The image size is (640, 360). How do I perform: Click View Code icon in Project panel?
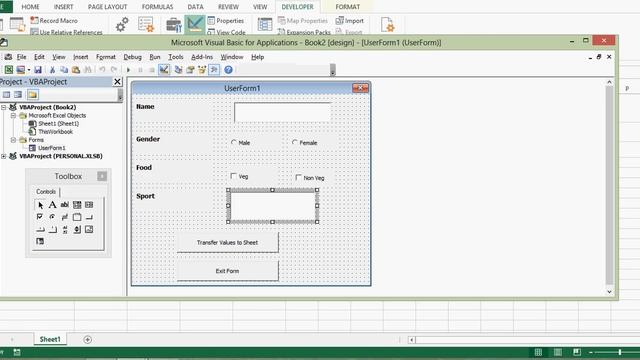pyautogui.click(x=7, y=95)
